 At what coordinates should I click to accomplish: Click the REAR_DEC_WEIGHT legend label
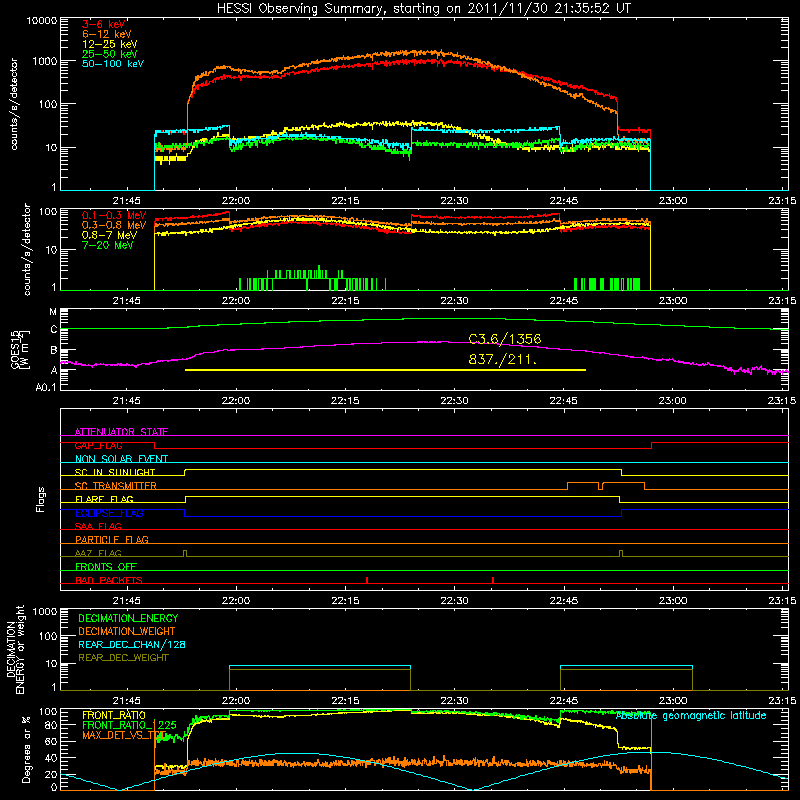(x=123, y=658)
